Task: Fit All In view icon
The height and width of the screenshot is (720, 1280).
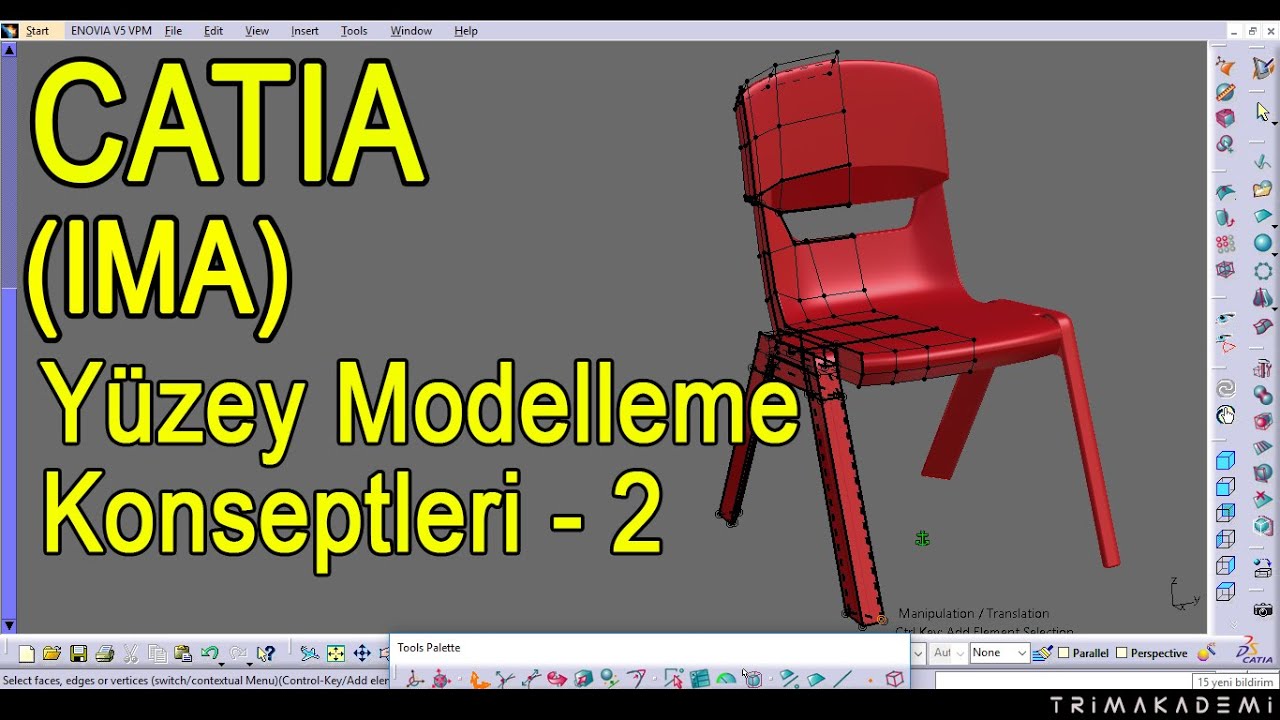Action: pyautogui.click(x=336, y=654)
